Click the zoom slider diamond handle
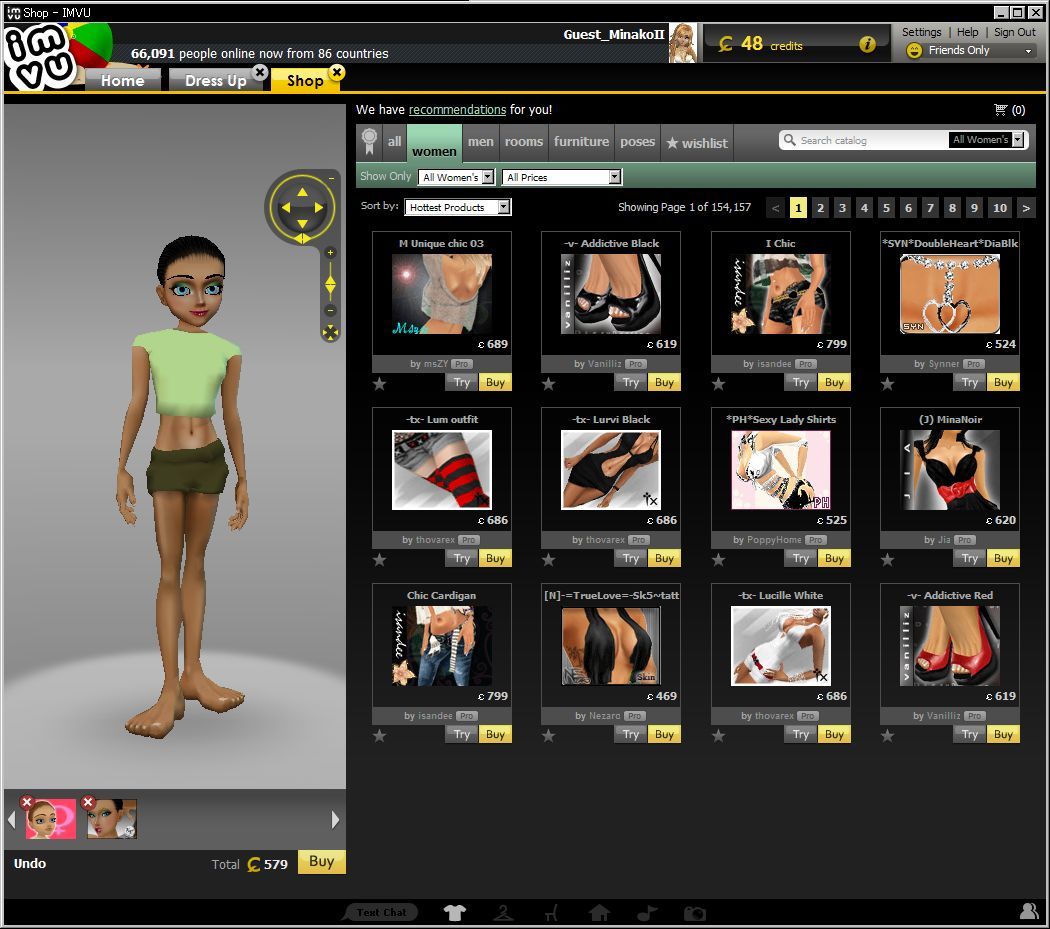This screenshot has height=929, width=1050. pyautogui.click(x=330, y=285)
